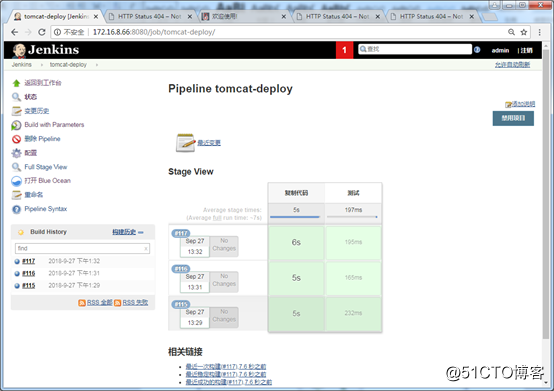Viewport: 554px width, 391px height.
Task: Open build #115 link in history
Action: point(29,286)
